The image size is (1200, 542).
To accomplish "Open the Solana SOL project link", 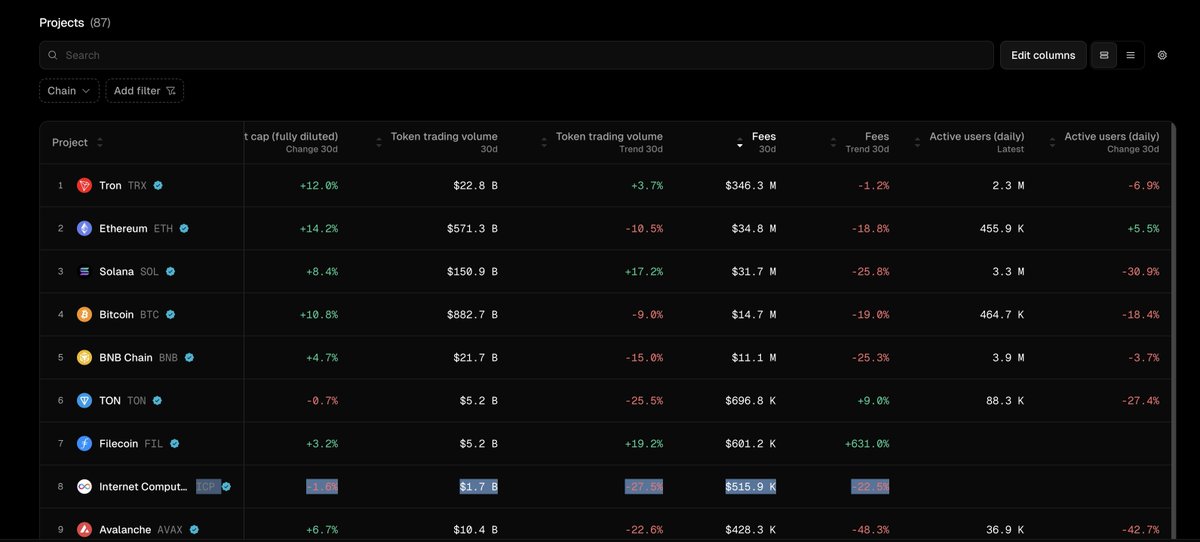I will 129,271.
